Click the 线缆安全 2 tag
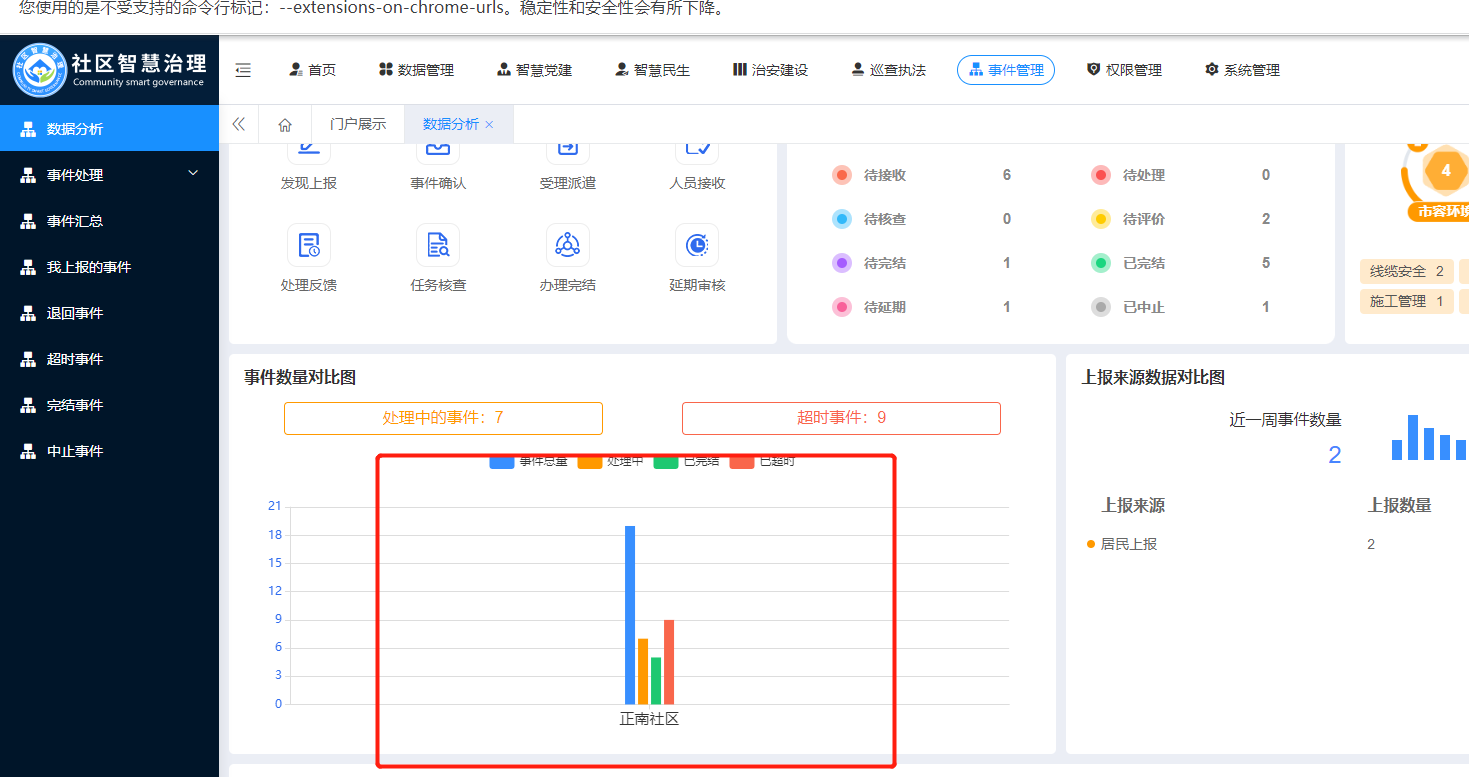This screenshot has height=777, width=1469. [1406, 271]
